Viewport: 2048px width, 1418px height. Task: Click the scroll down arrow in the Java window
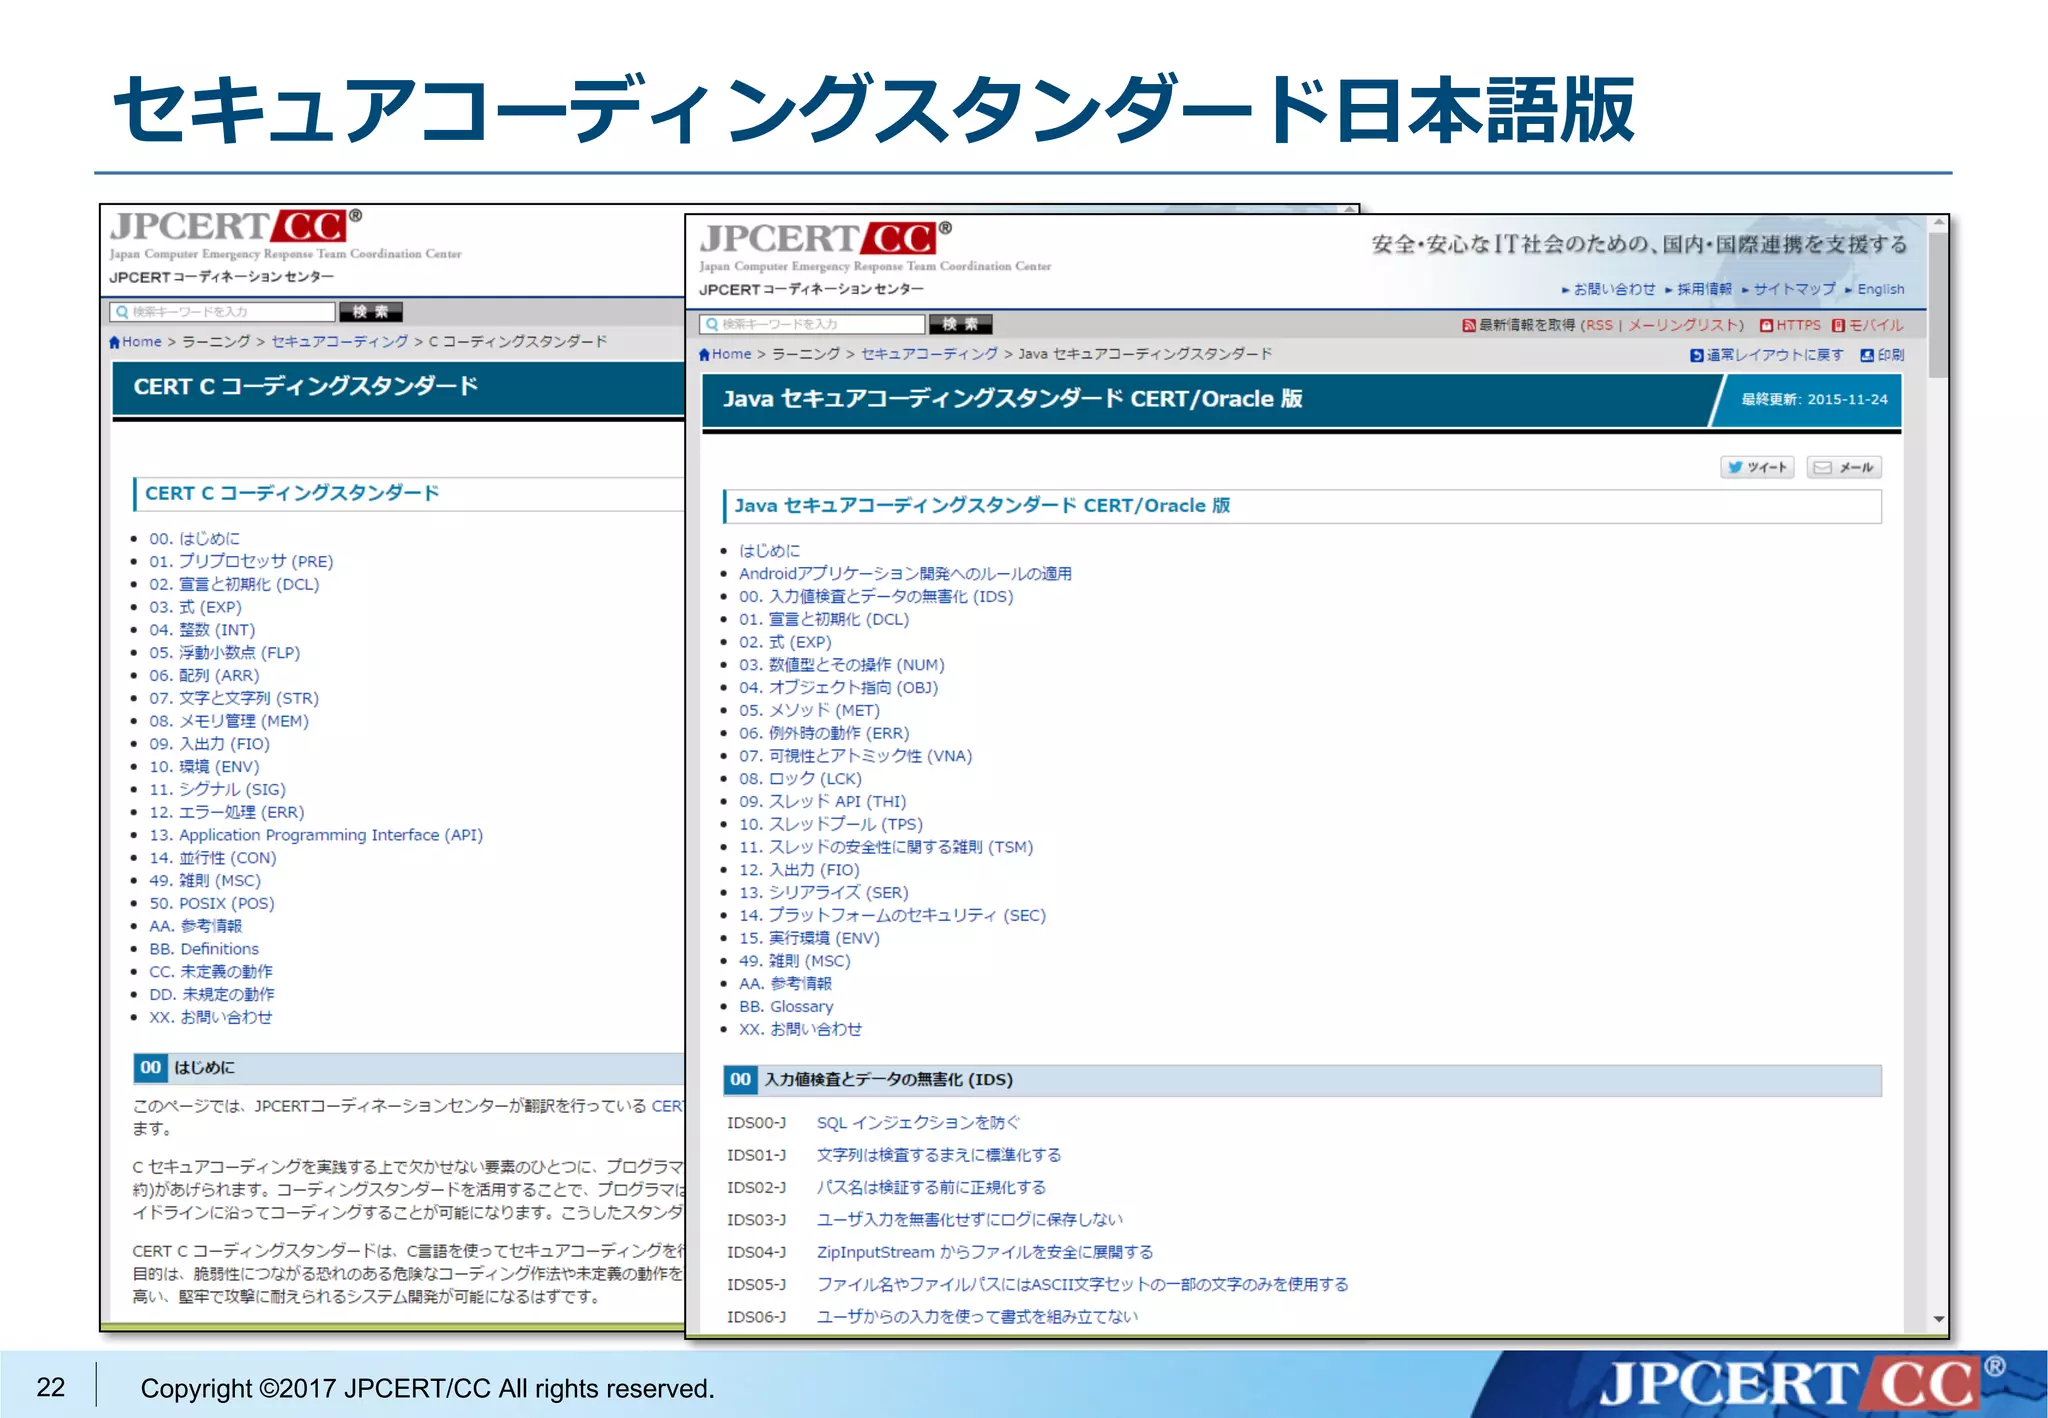click(1939, 1319)
